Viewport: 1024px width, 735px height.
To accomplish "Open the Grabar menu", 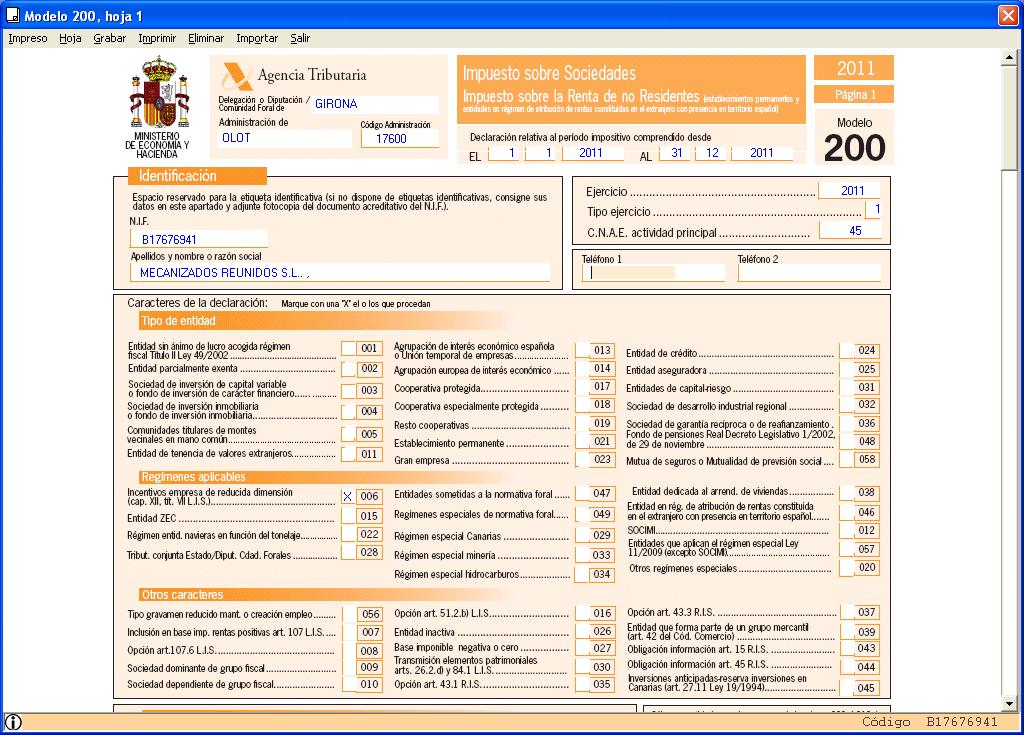I will 109,39.
